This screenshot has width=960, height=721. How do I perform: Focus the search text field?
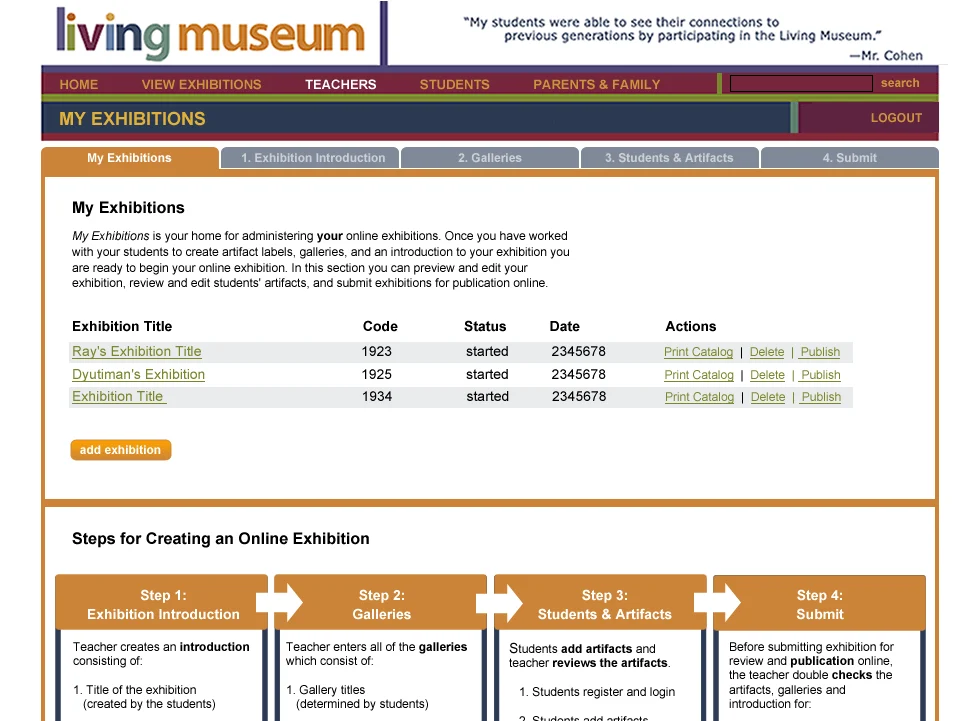801,83
